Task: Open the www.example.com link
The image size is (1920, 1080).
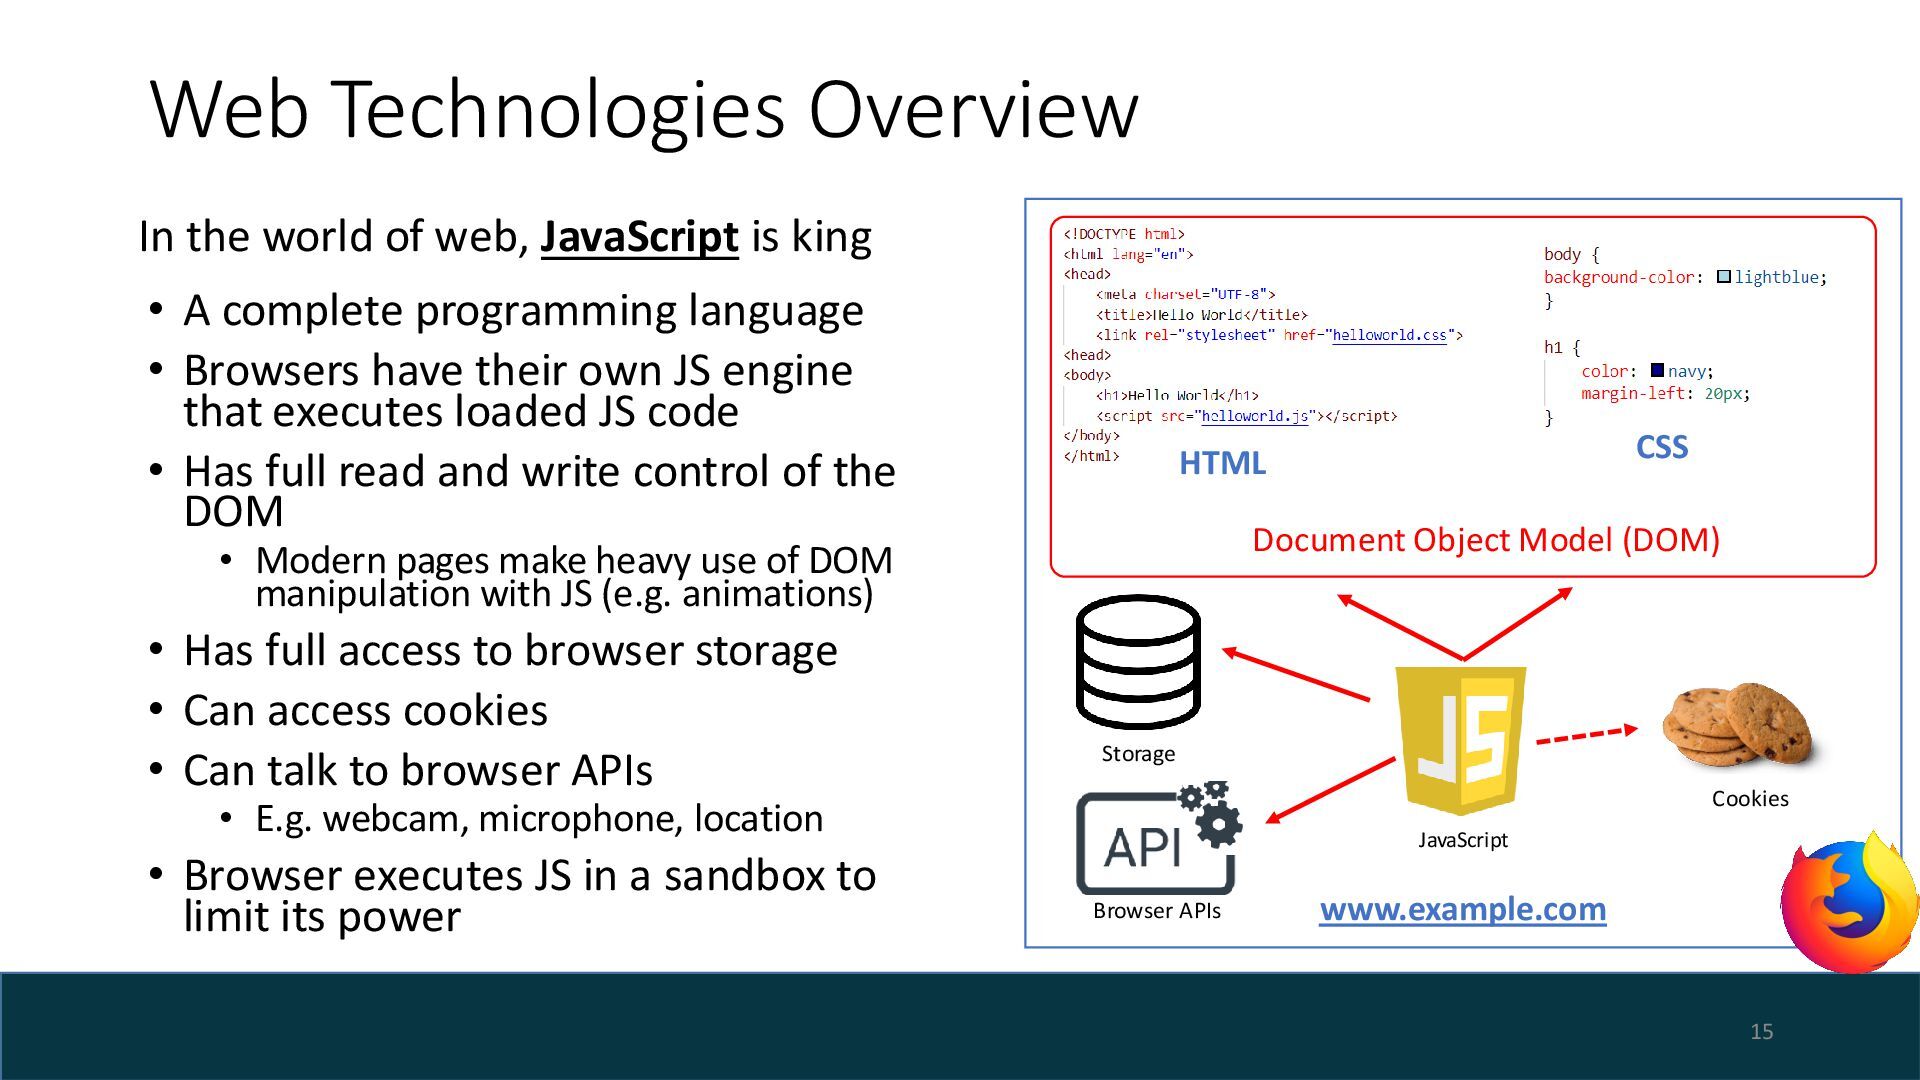Action: (x=1462, y=909)
